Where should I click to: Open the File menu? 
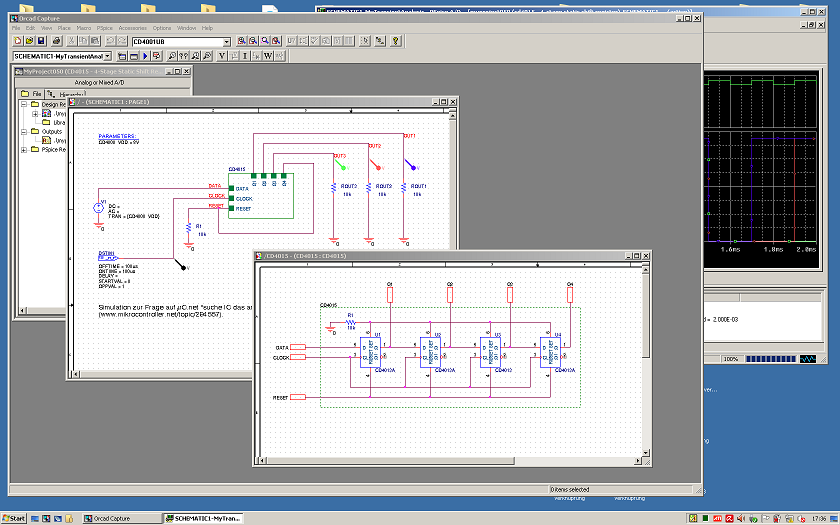click(16, 28)
